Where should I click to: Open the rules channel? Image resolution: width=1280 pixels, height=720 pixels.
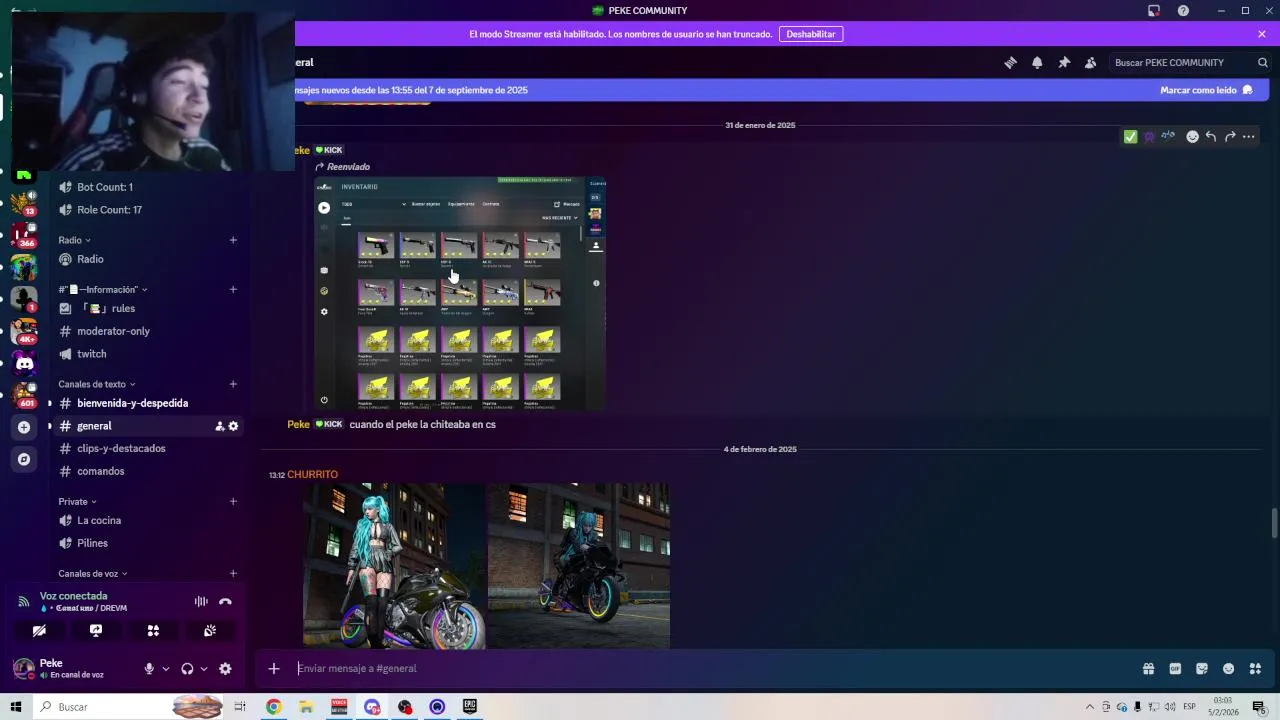148,309
